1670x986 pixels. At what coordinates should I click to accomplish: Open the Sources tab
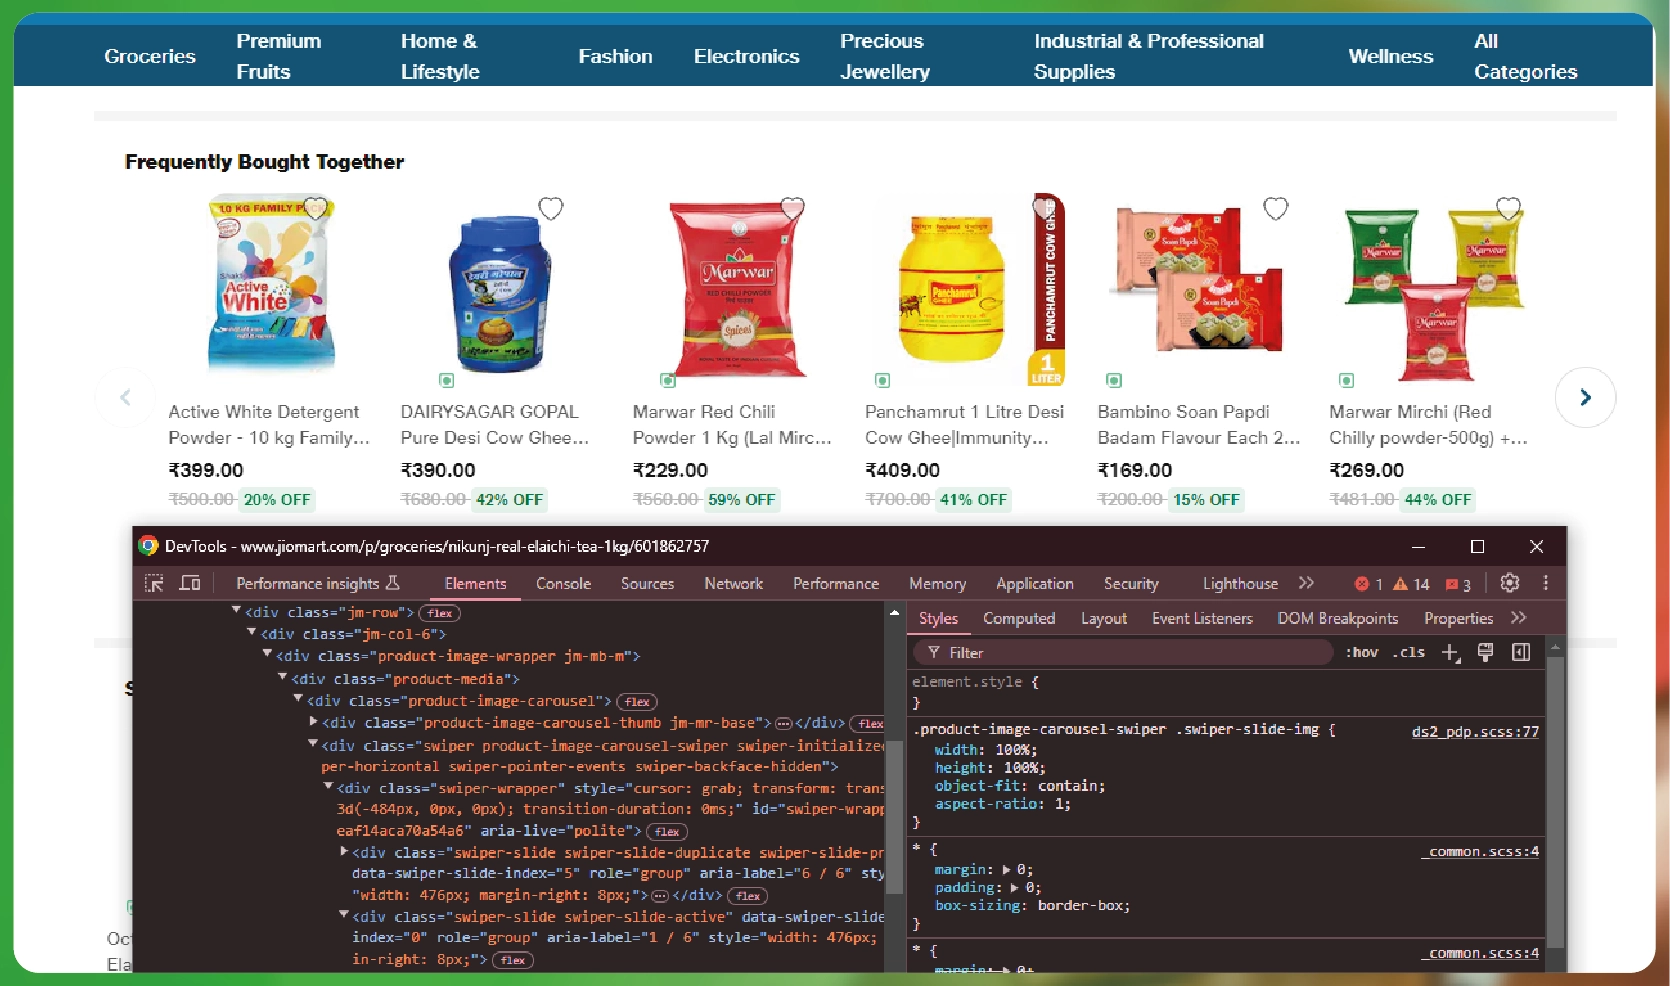click(647, 584)
